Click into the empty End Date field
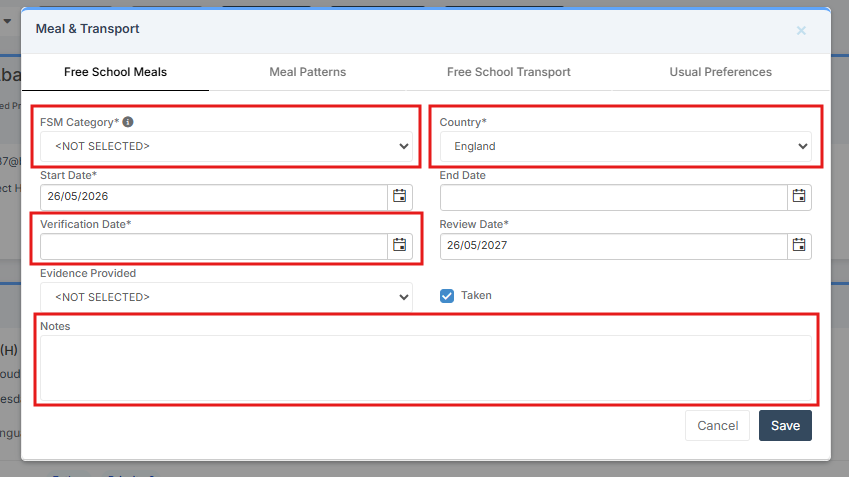 (613, 197)
